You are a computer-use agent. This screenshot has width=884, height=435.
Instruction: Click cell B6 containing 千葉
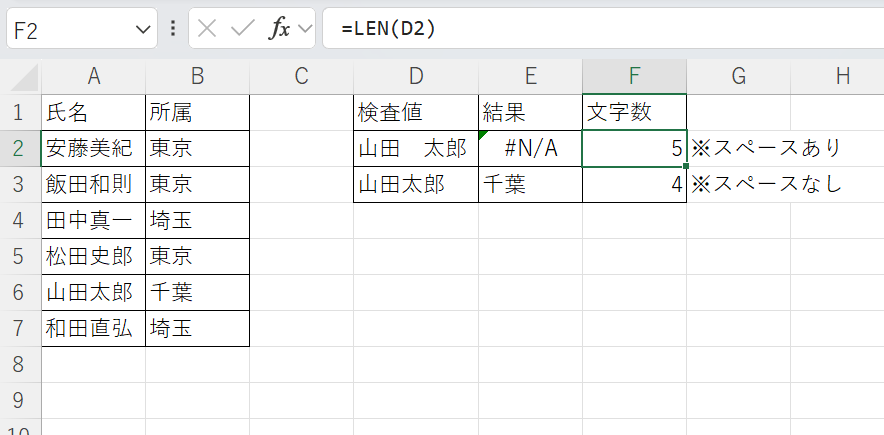pyautogui.click(x=197, y=293)
